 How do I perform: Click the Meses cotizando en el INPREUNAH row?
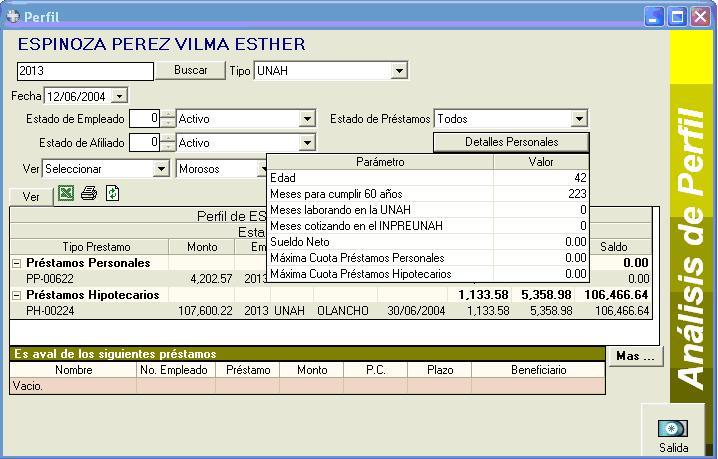[x=428, y=226]
